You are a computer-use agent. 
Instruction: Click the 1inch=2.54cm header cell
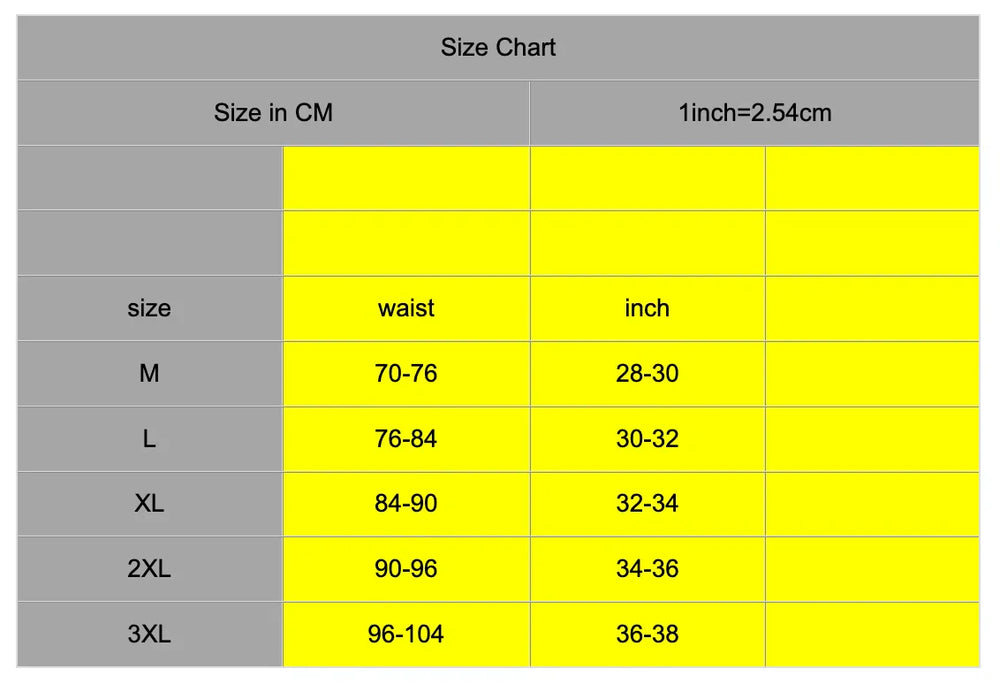[x=754, y=112]
